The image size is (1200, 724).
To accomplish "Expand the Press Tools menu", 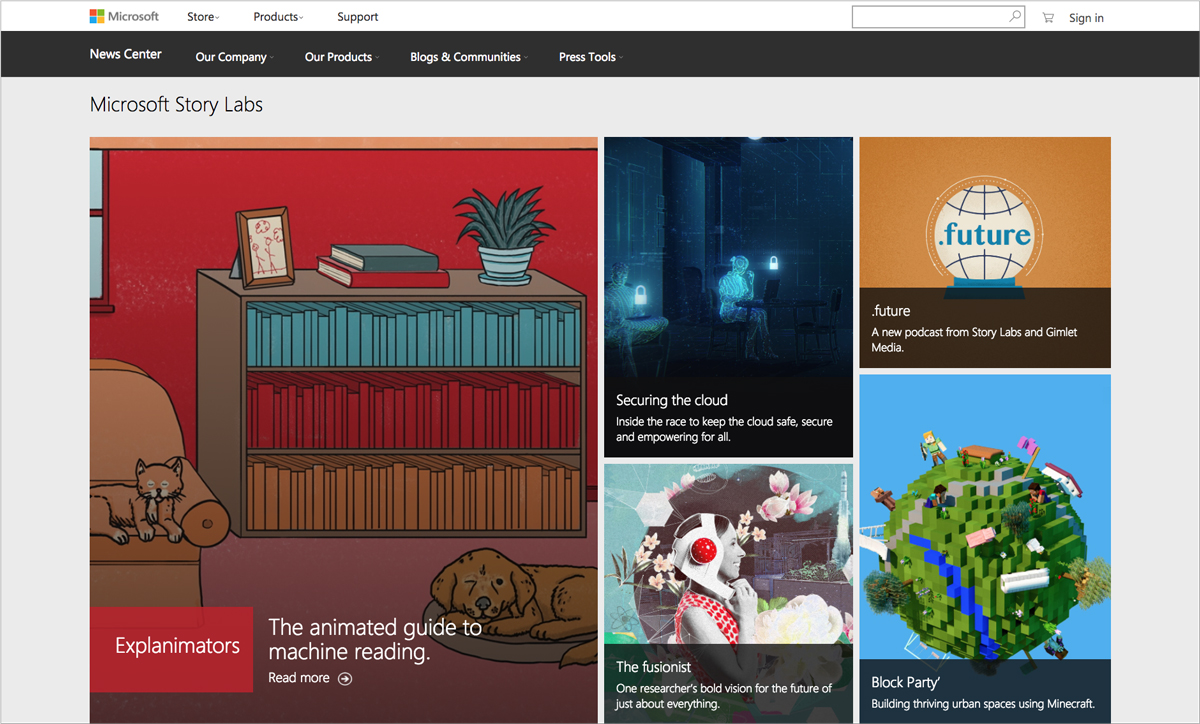I will 590,57.
